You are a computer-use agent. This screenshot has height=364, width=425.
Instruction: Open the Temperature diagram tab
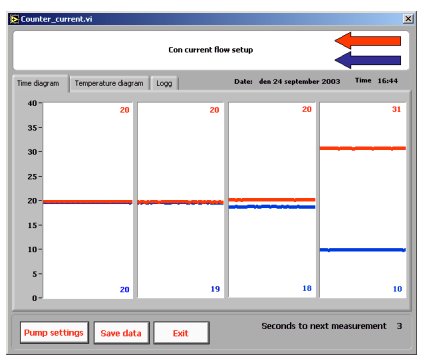click(x=109, y=83)
